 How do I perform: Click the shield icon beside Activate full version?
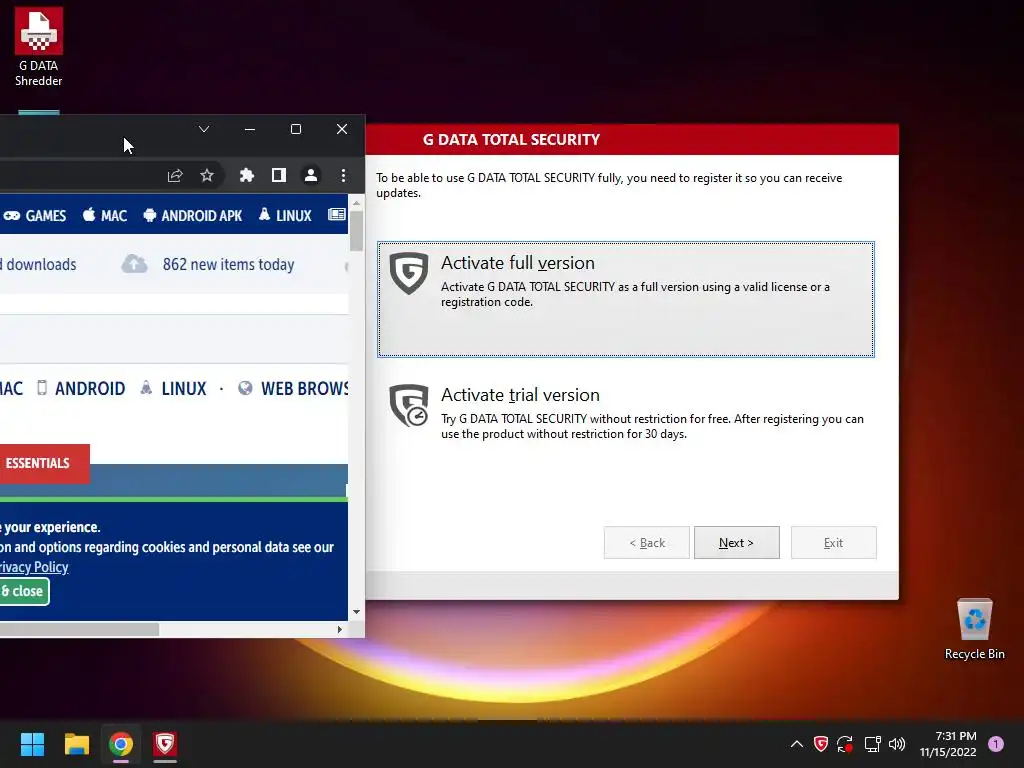pos(409,273)
